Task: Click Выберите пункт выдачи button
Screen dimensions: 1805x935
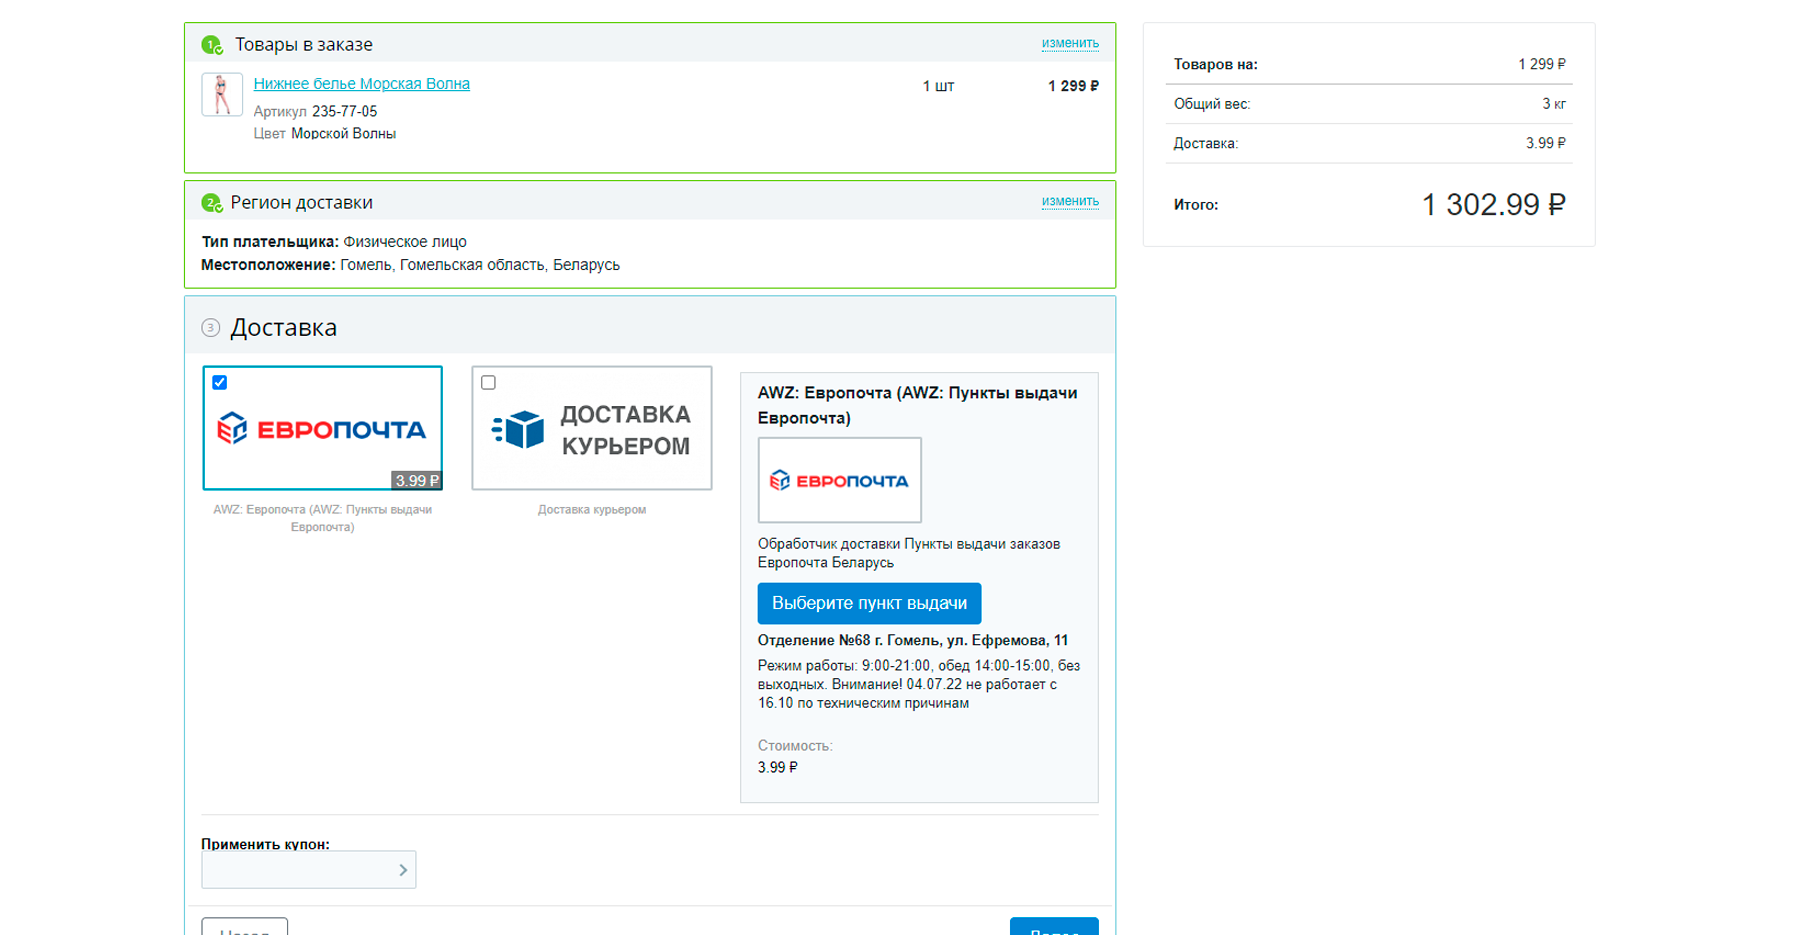Action: [x=869, y=604]
